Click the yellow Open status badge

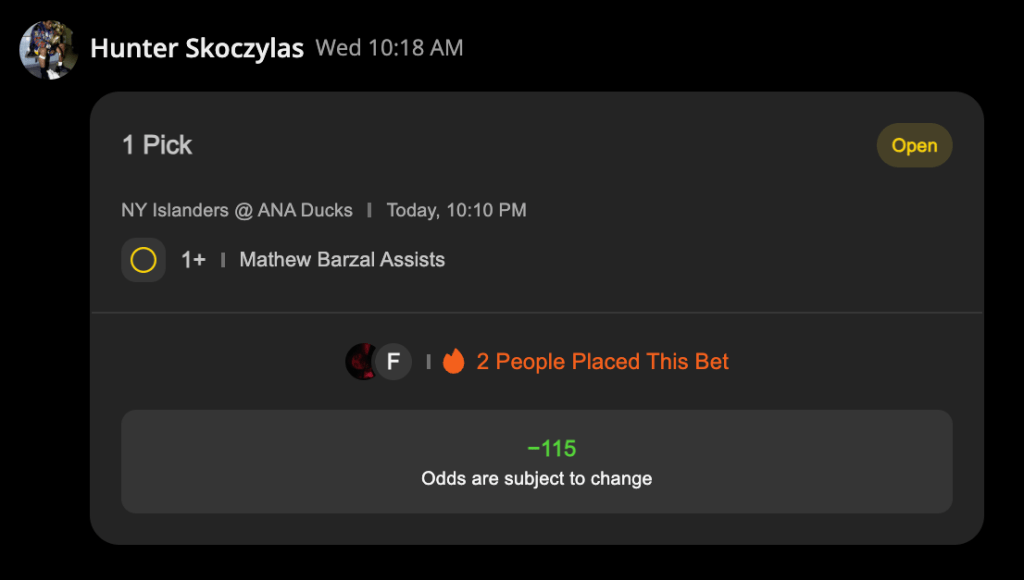point(914,145)
